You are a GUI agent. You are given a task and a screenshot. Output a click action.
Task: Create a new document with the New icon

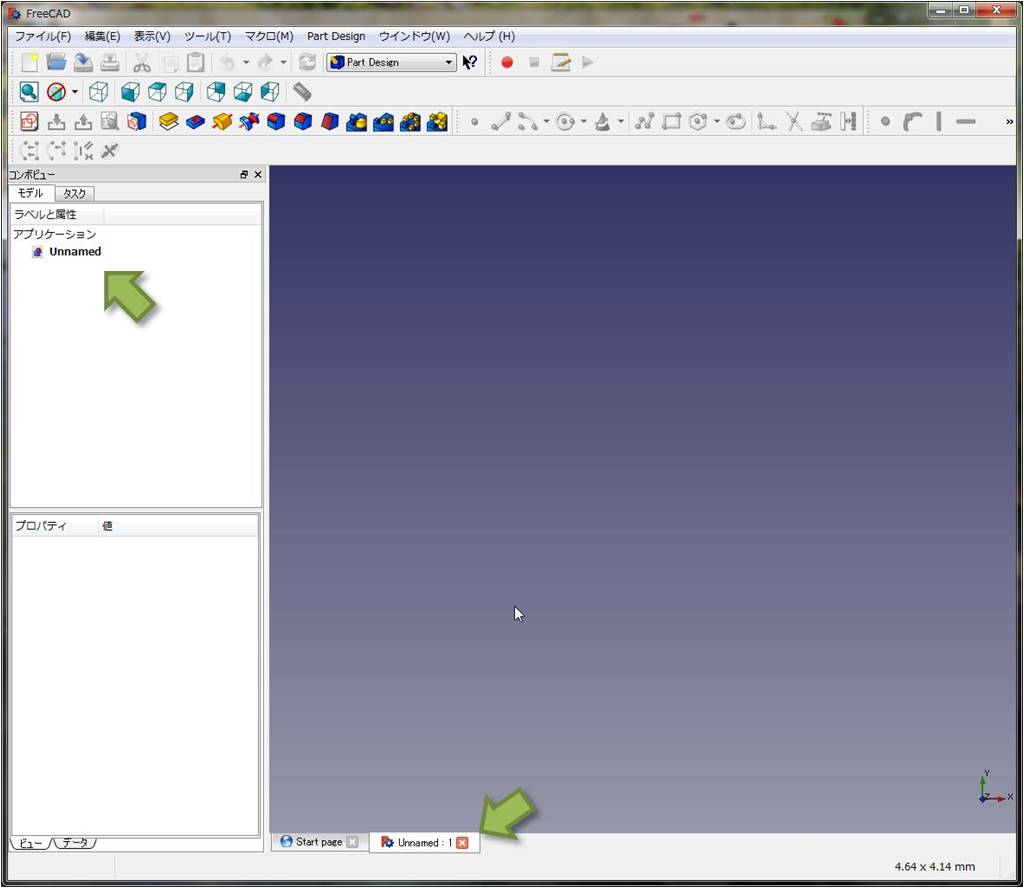pos(29,63)
